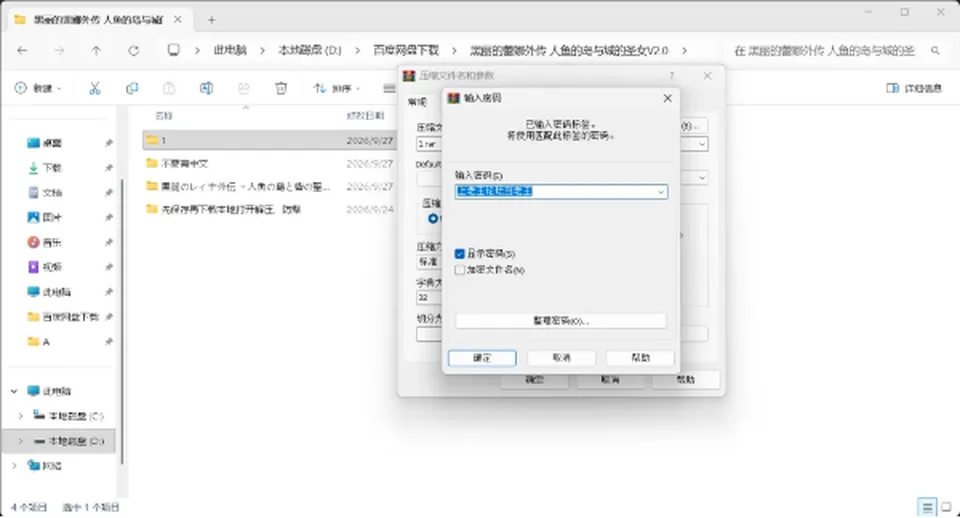Viewport: 960px width, 518px height.
Task: Switch to large icons view in status bar
Action: coord(946,507)
